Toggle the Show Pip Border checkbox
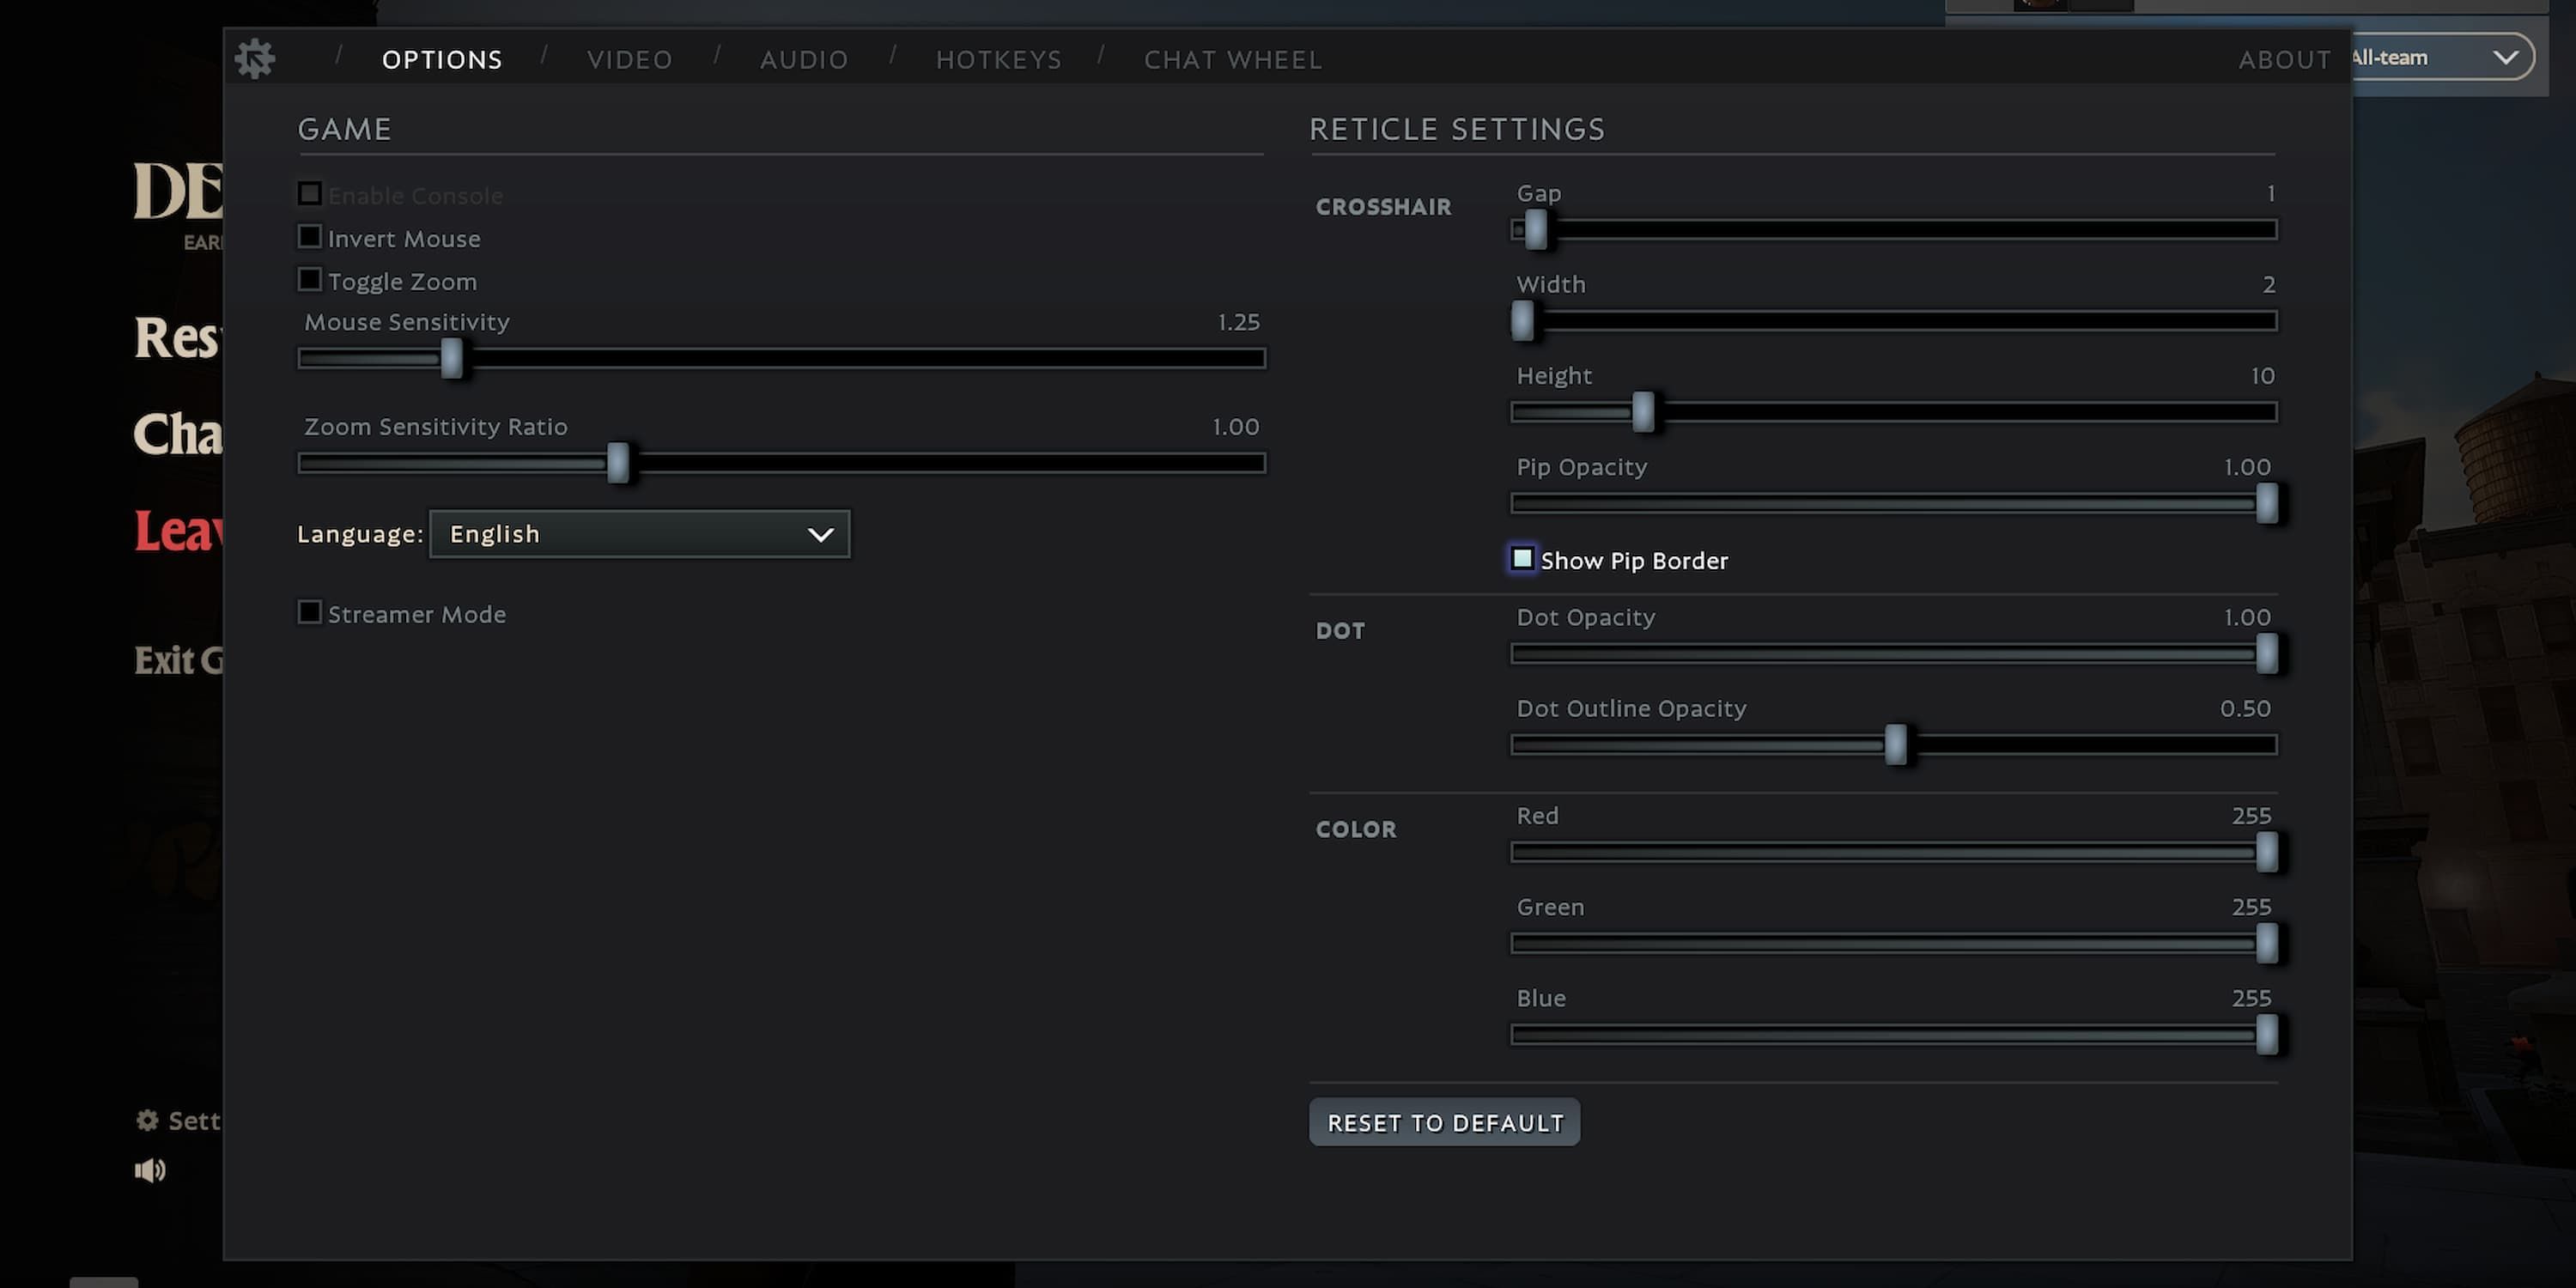The width and height of the screenshot is (2576, 1288). click(x=1520, y=559)
